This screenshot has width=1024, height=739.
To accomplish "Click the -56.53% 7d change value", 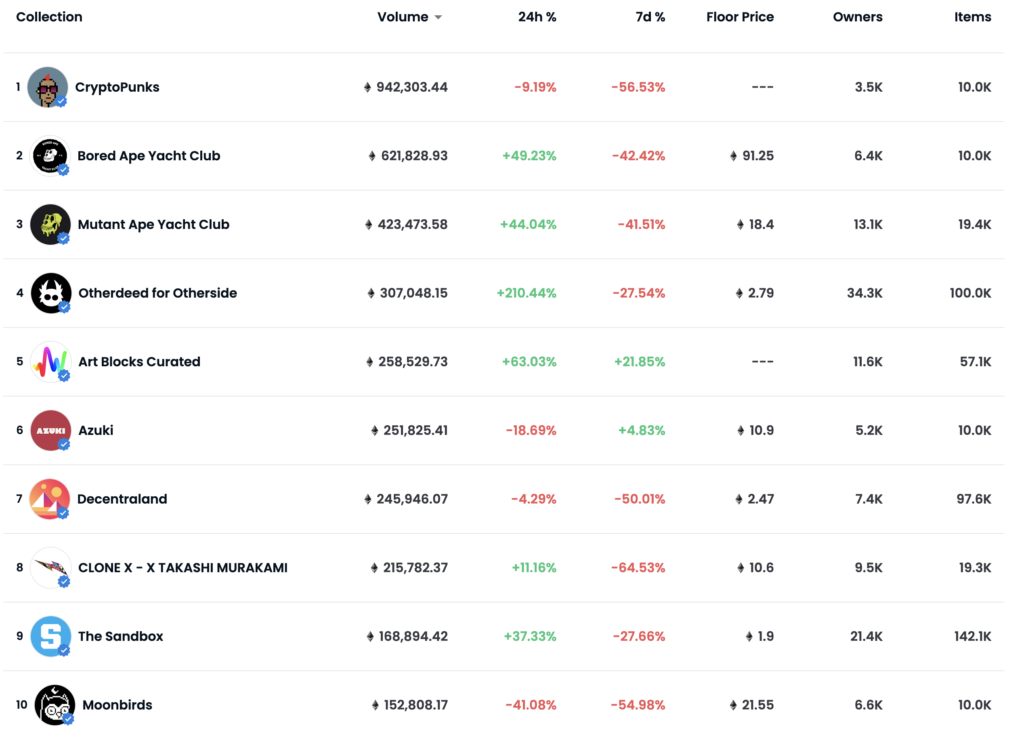I will coord(638,87).
